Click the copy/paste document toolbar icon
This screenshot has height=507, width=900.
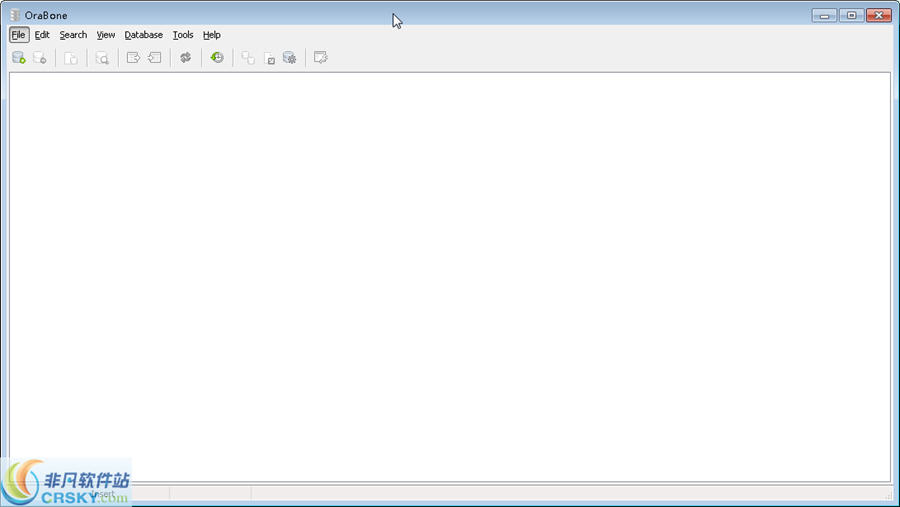coord(71,57)
